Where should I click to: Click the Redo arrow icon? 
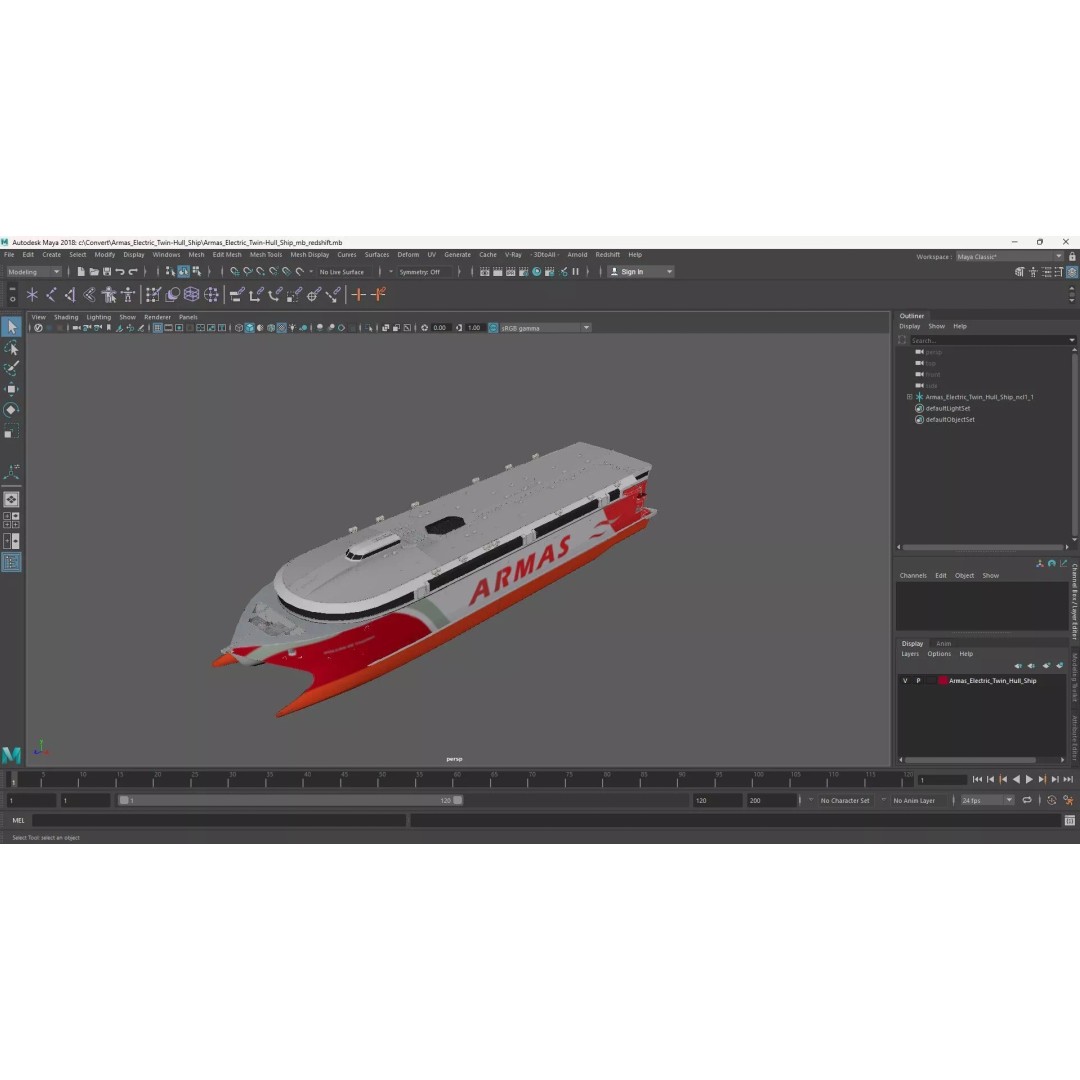pos(133,271)
